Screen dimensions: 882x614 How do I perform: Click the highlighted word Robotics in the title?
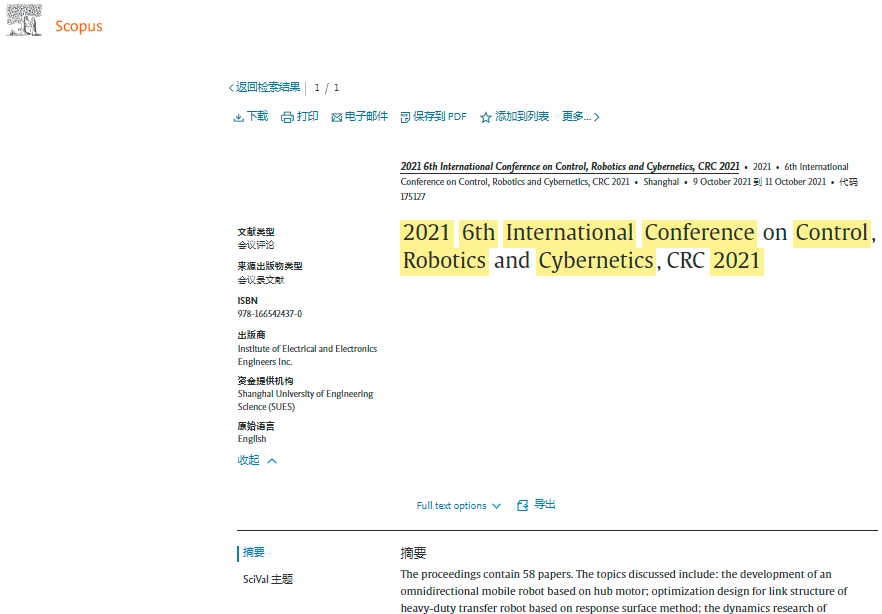pyautogui.click(x=444, y=261)
